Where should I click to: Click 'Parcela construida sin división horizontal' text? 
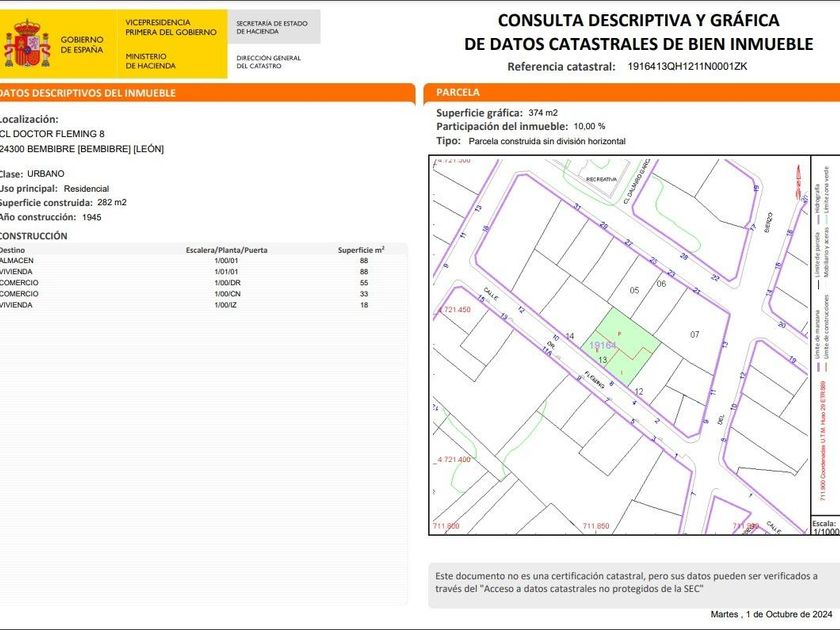point(547,141)
